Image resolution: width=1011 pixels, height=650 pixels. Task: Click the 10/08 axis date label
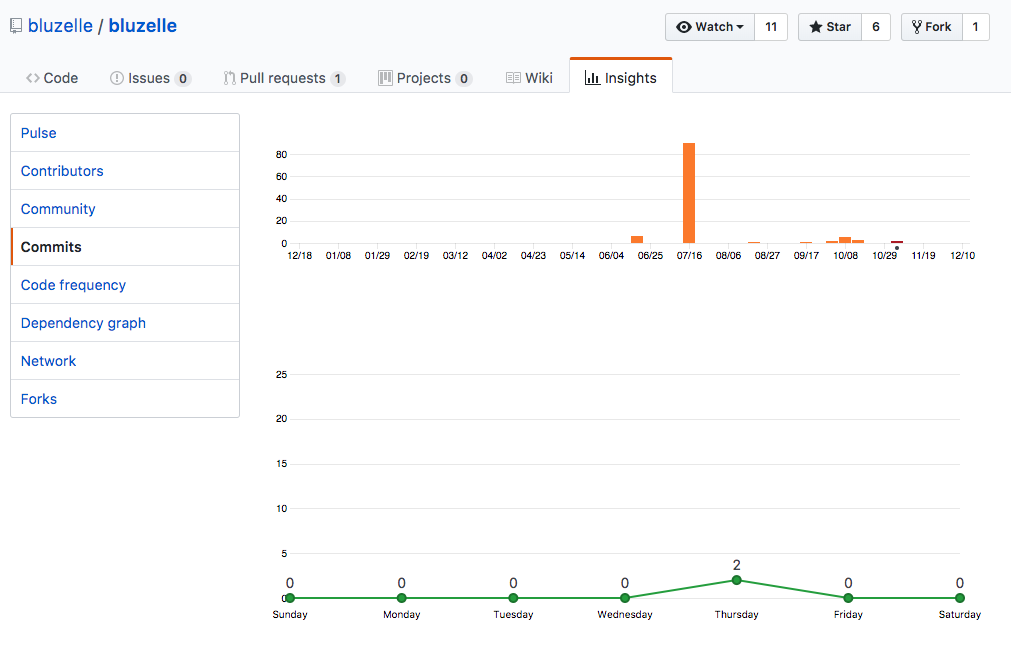coord(845,255)
